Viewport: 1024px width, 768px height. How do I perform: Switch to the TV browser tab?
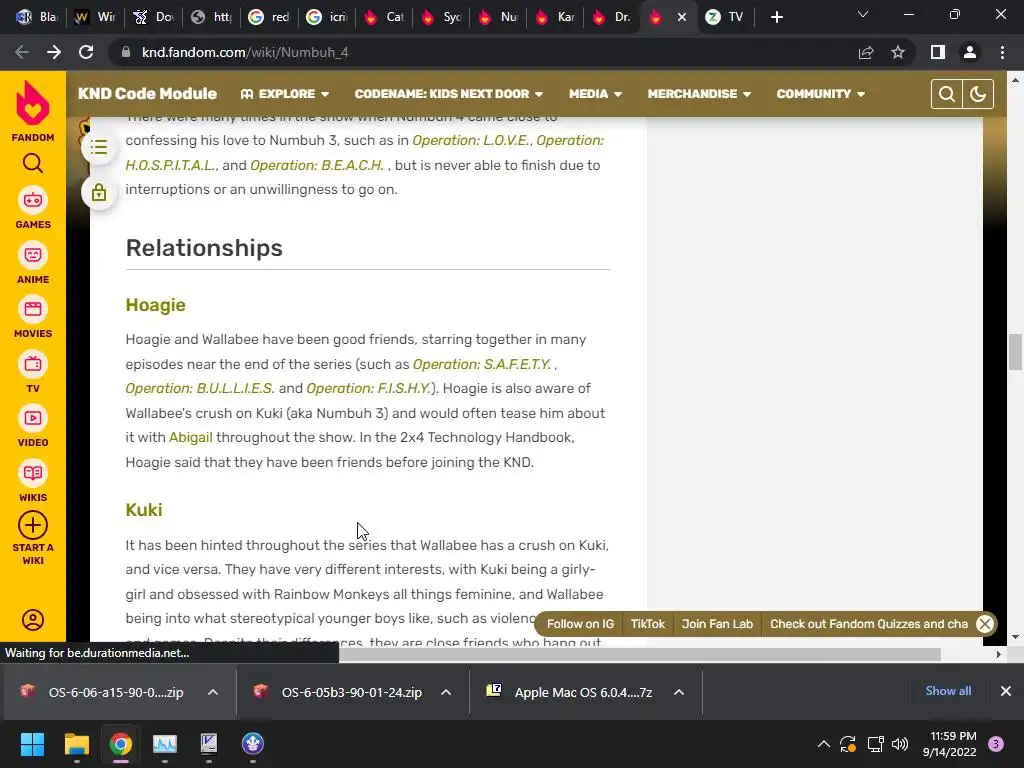(x=725, y=17)
